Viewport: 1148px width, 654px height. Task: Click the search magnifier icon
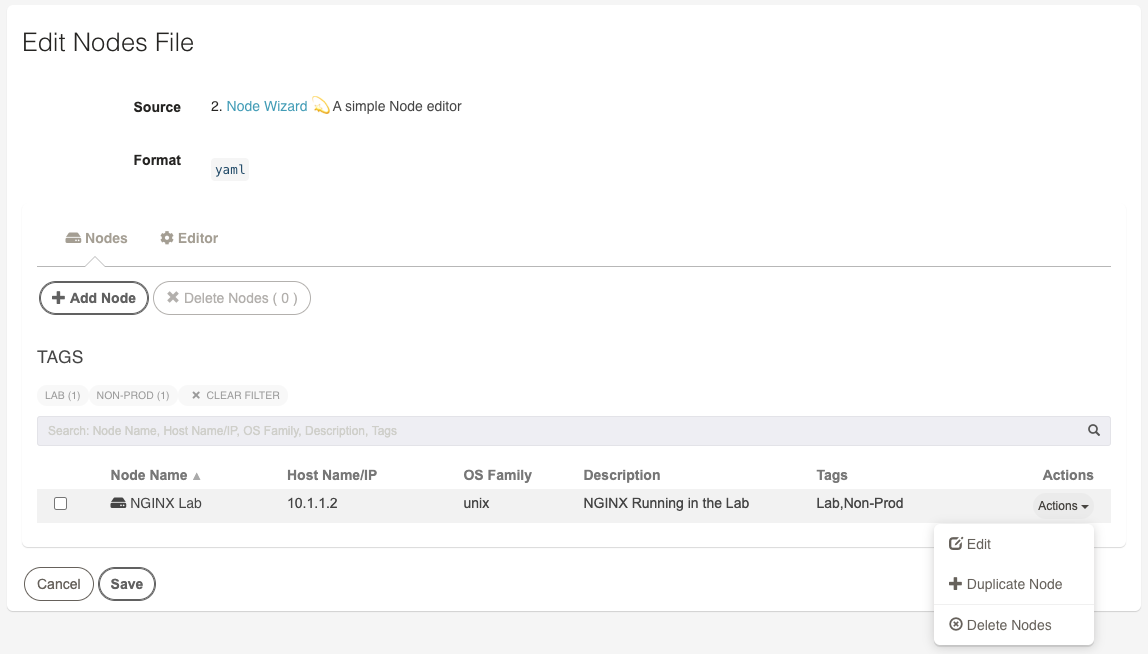click(1094, 431)
